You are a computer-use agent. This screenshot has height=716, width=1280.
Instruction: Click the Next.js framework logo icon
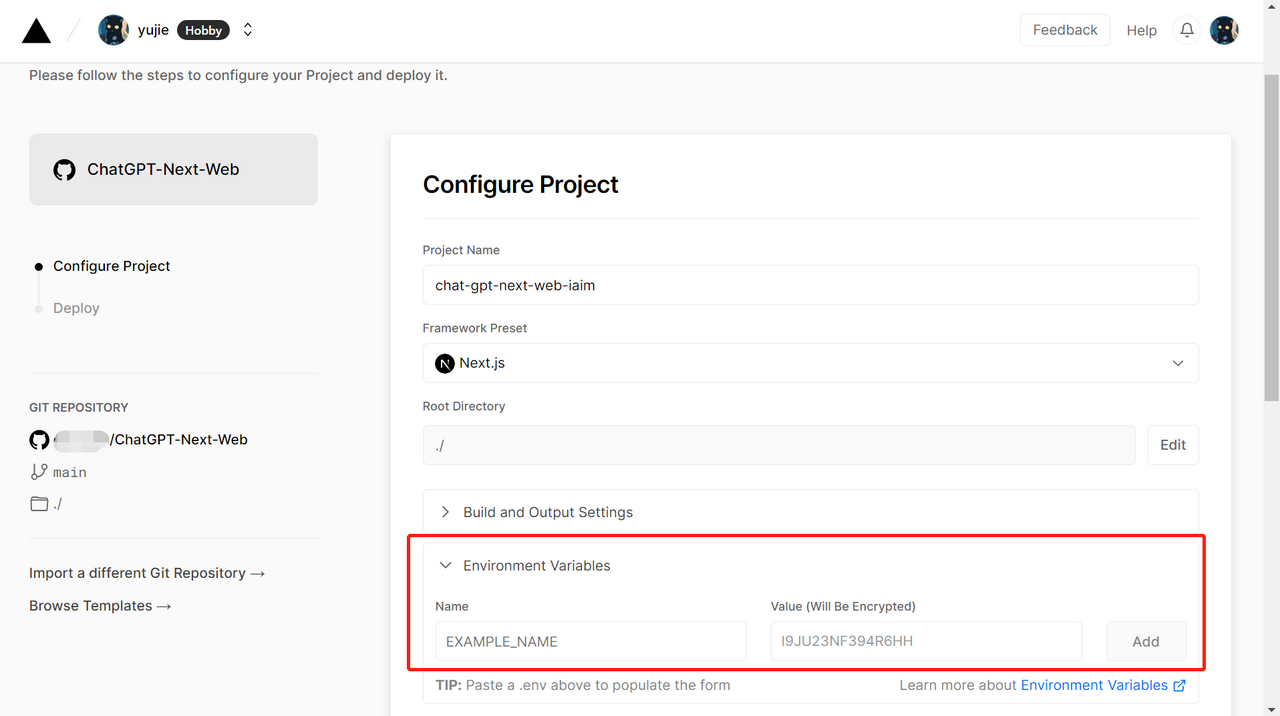tap(445, 363)
